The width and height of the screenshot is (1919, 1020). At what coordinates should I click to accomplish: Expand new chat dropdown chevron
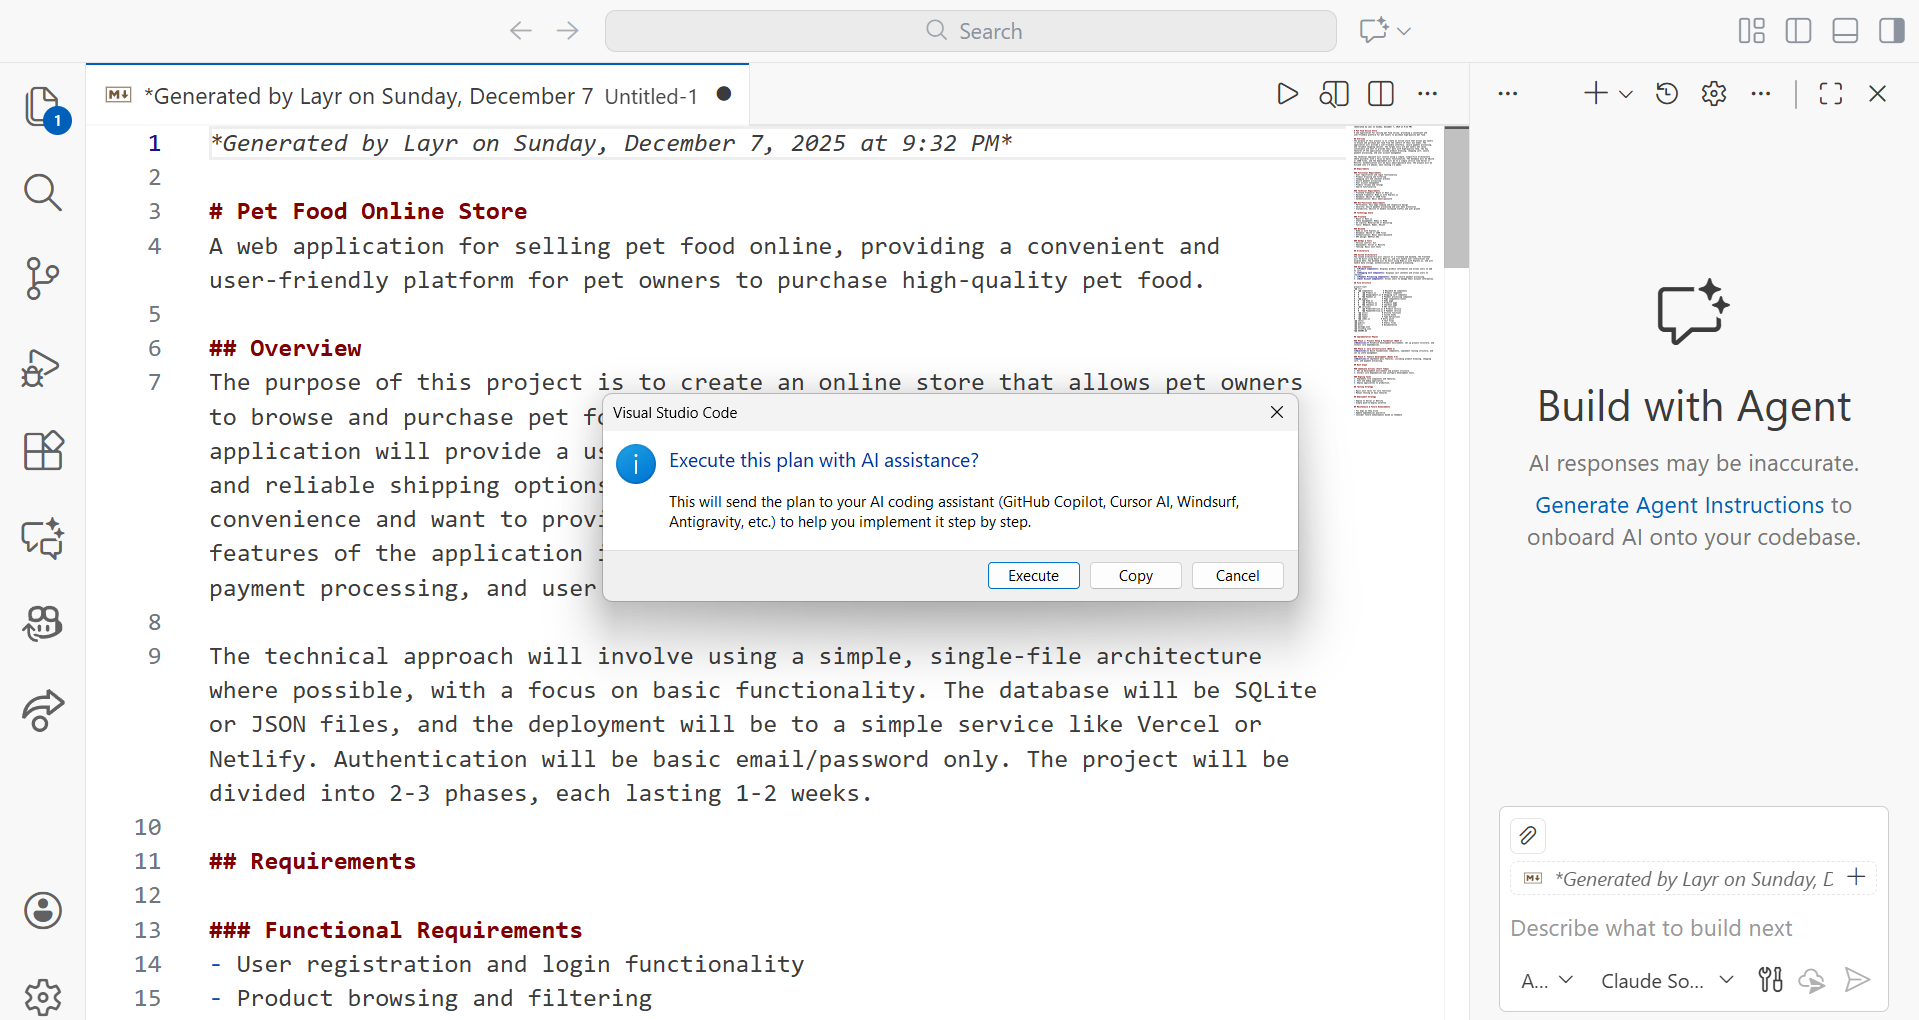(x=1626, y=94)
